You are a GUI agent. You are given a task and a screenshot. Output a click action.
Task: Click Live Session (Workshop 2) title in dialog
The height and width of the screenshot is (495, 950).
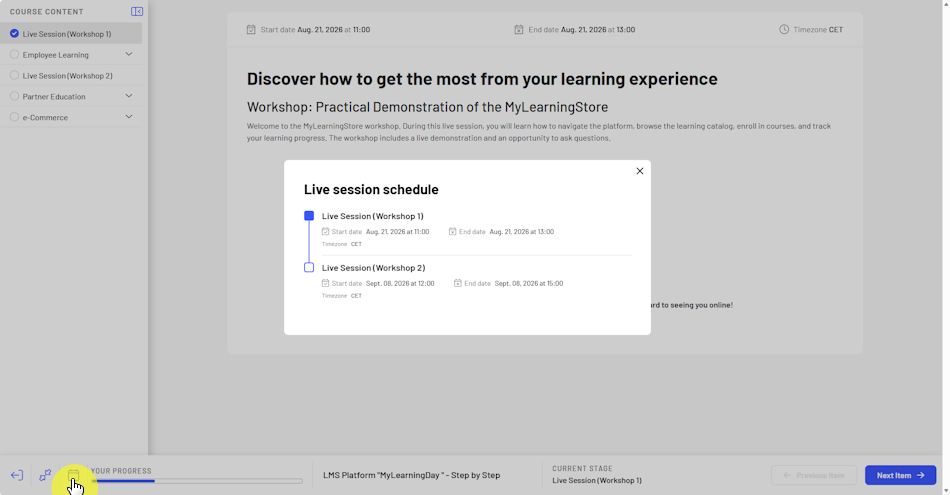(373, 267)
